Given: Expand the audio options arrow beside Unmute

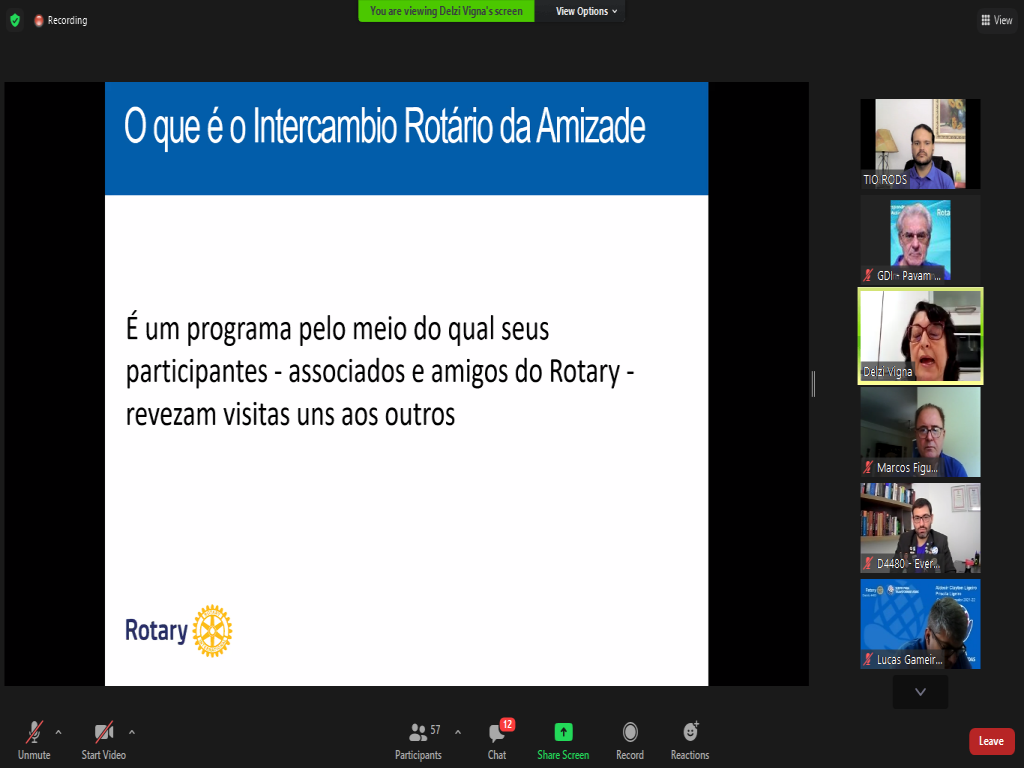Looking at the screenshot, I should click(x=58, y=732).
